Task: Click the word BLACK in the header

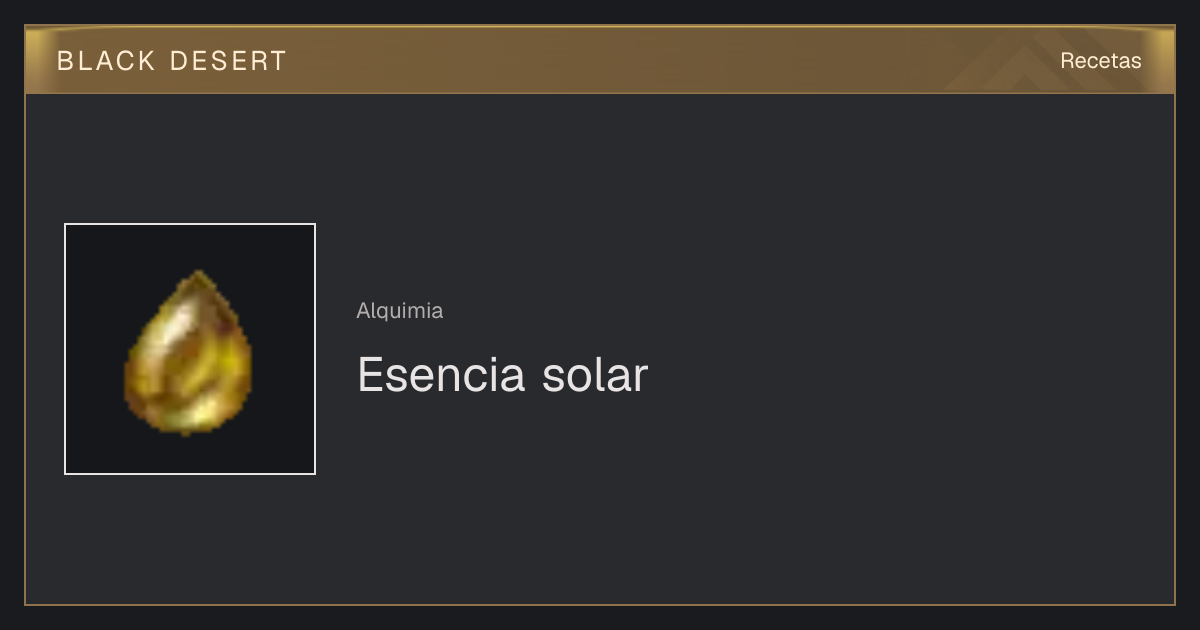Action: (106, 61)
